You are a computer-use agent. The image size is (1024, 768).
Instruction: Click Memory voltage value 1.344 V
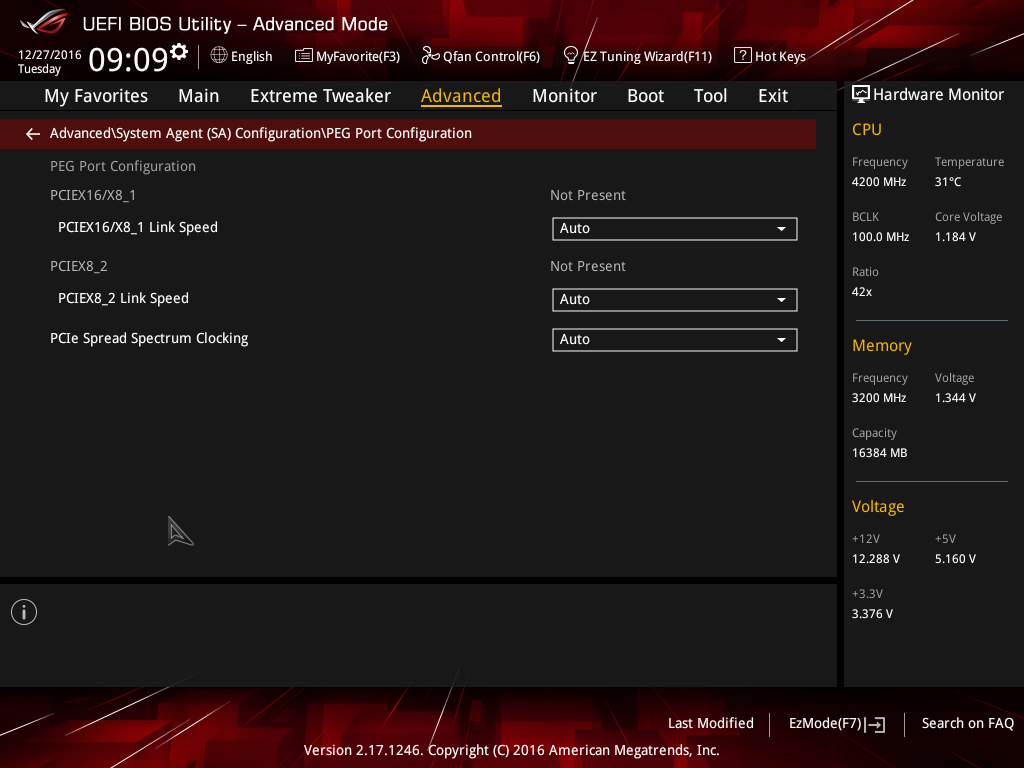[955, 398]
